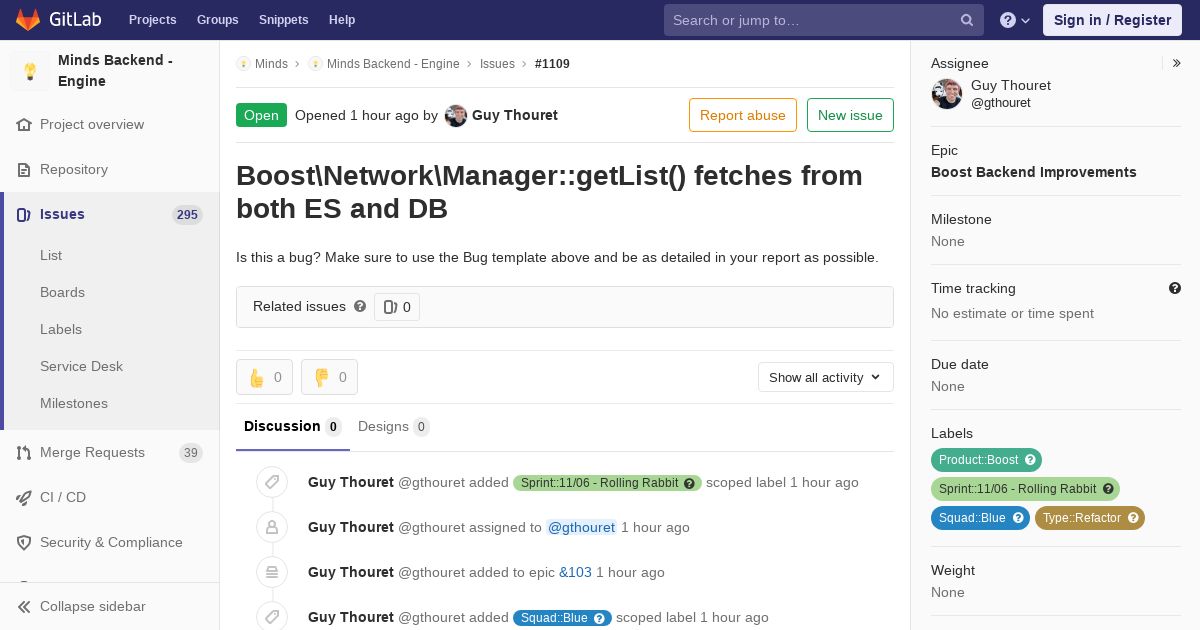Screen dimensions: 1200x630
Task: Give a thumbs up reaction
Action: pos(264,377)
